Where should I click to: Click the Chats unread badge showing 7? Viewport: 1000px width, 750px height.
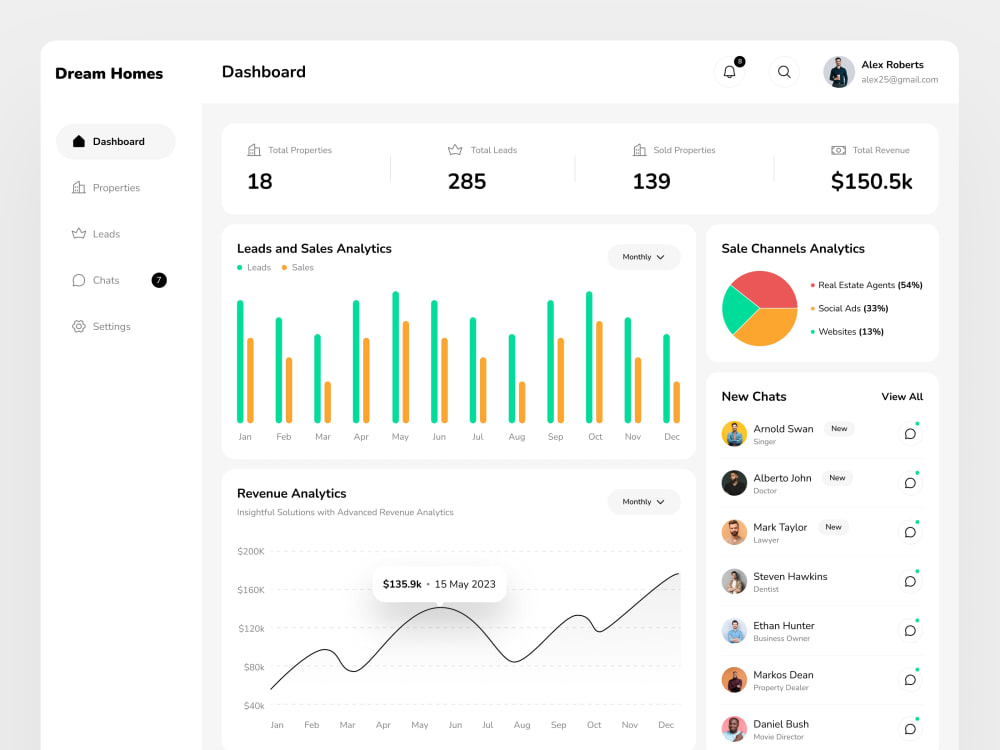coord(159,280)
